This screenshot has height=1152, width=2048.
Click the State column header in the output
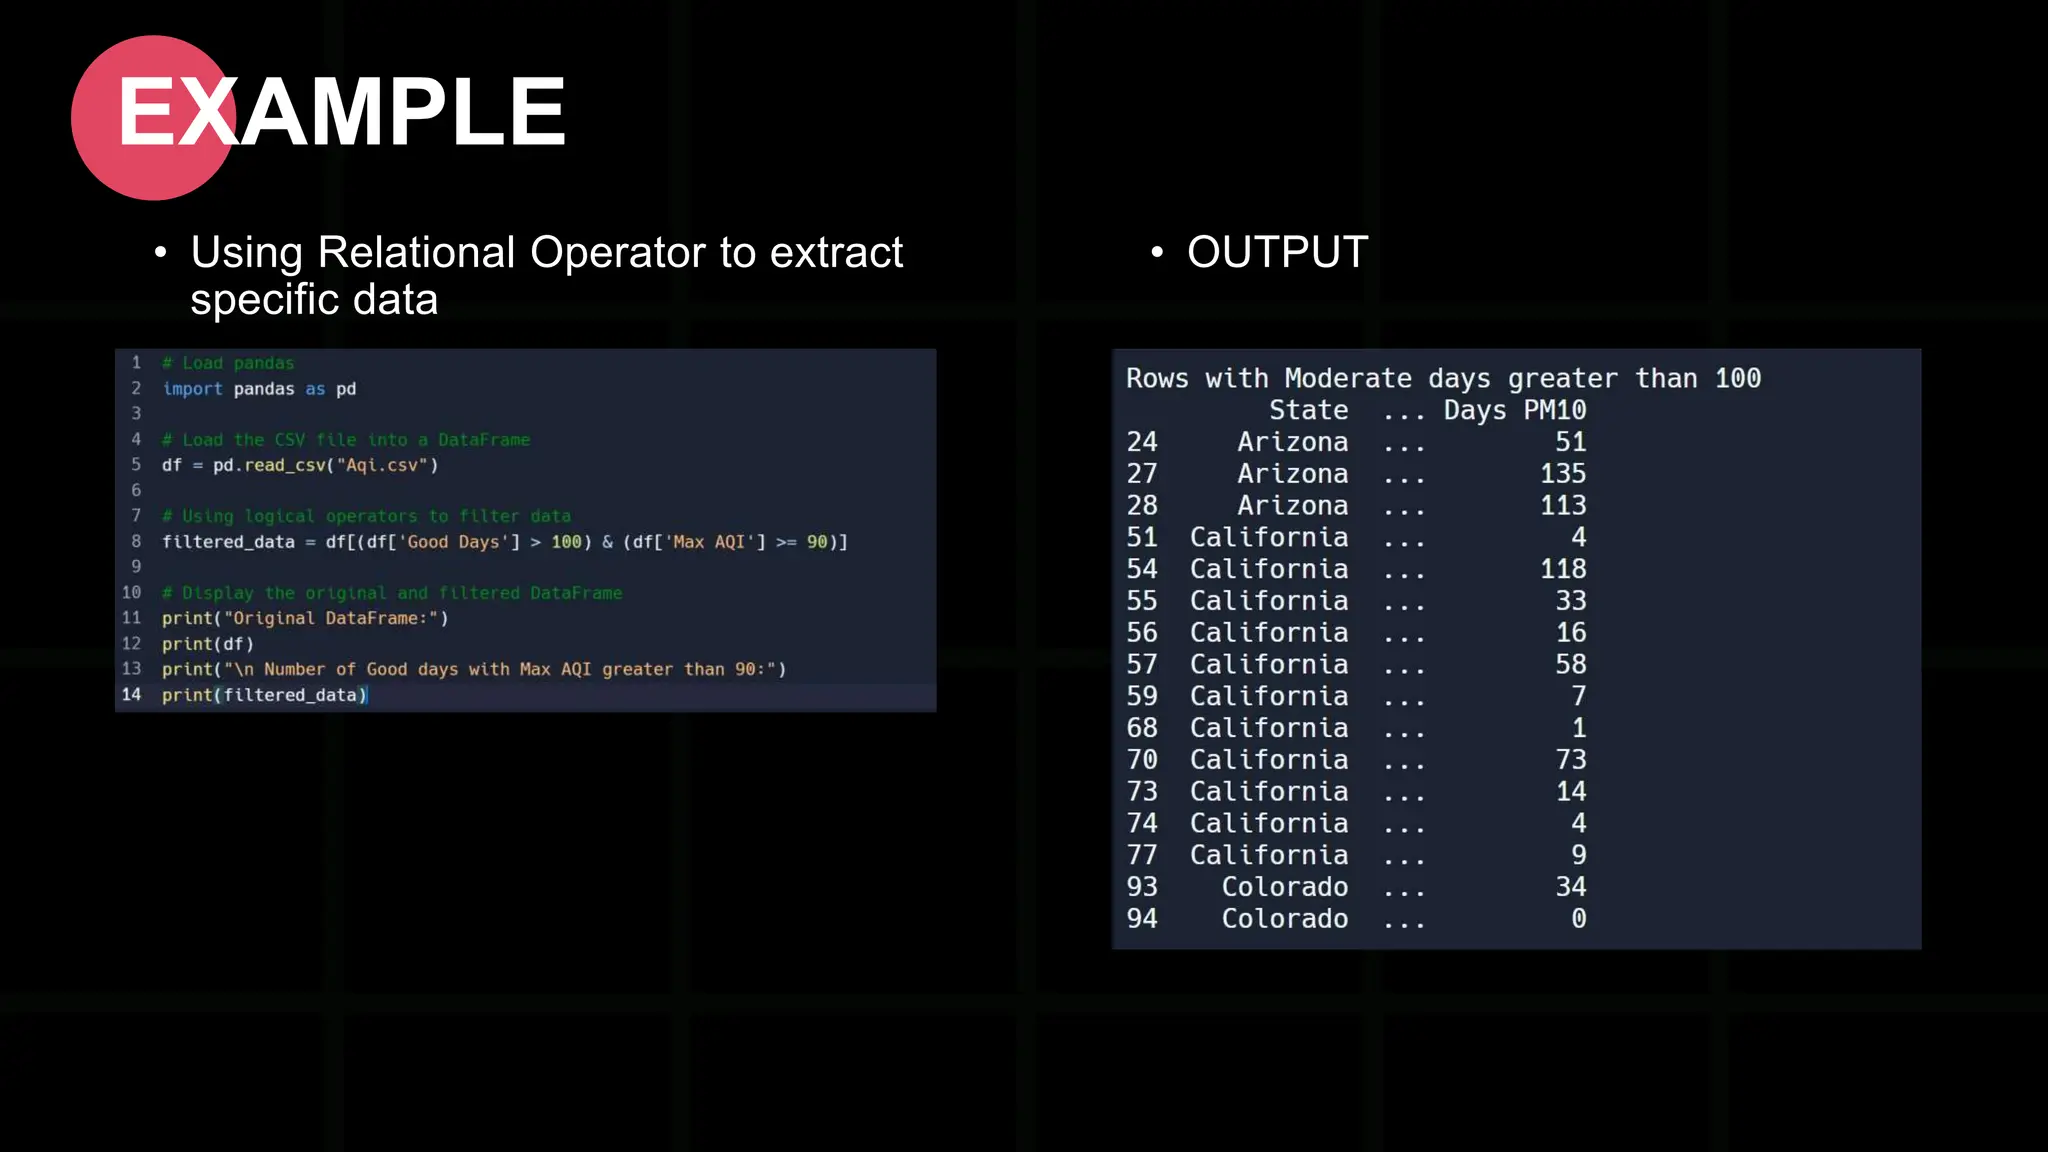[x=1308, y=410]
